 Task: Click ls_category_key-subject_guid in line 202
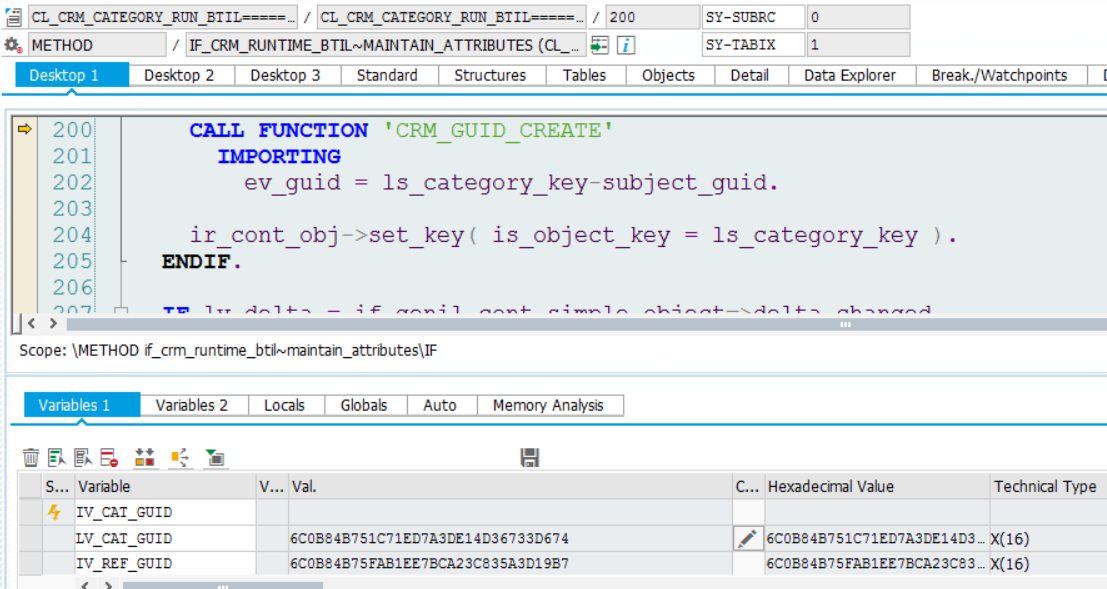point(574,183)
